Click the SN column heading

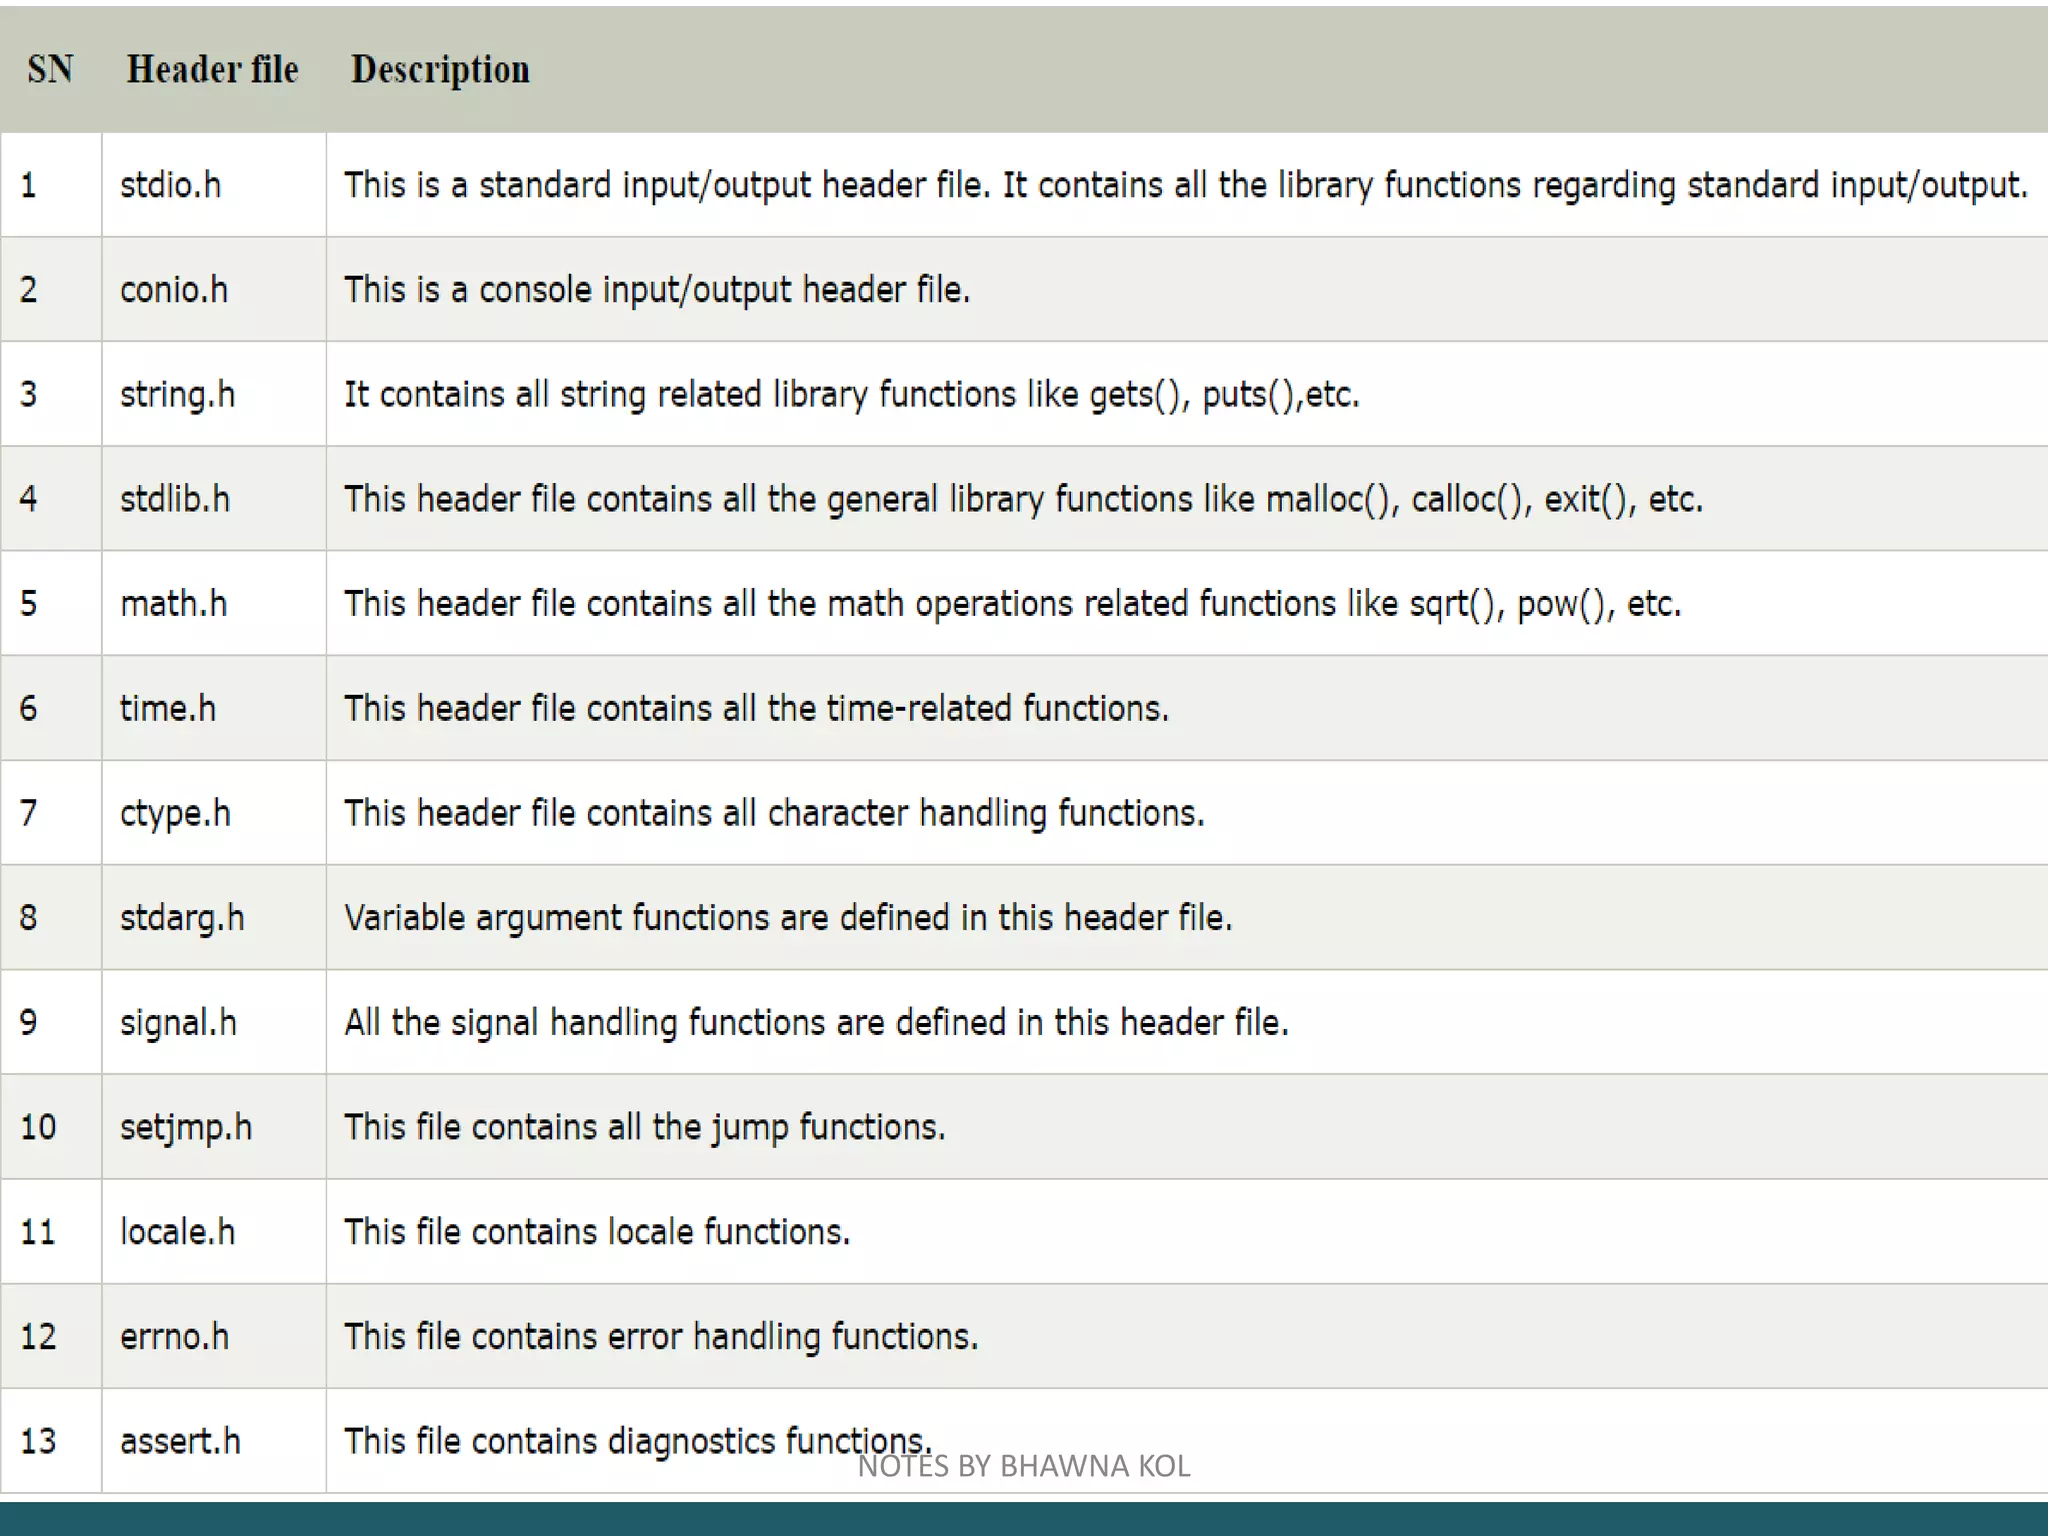click(x=50, y=69)
